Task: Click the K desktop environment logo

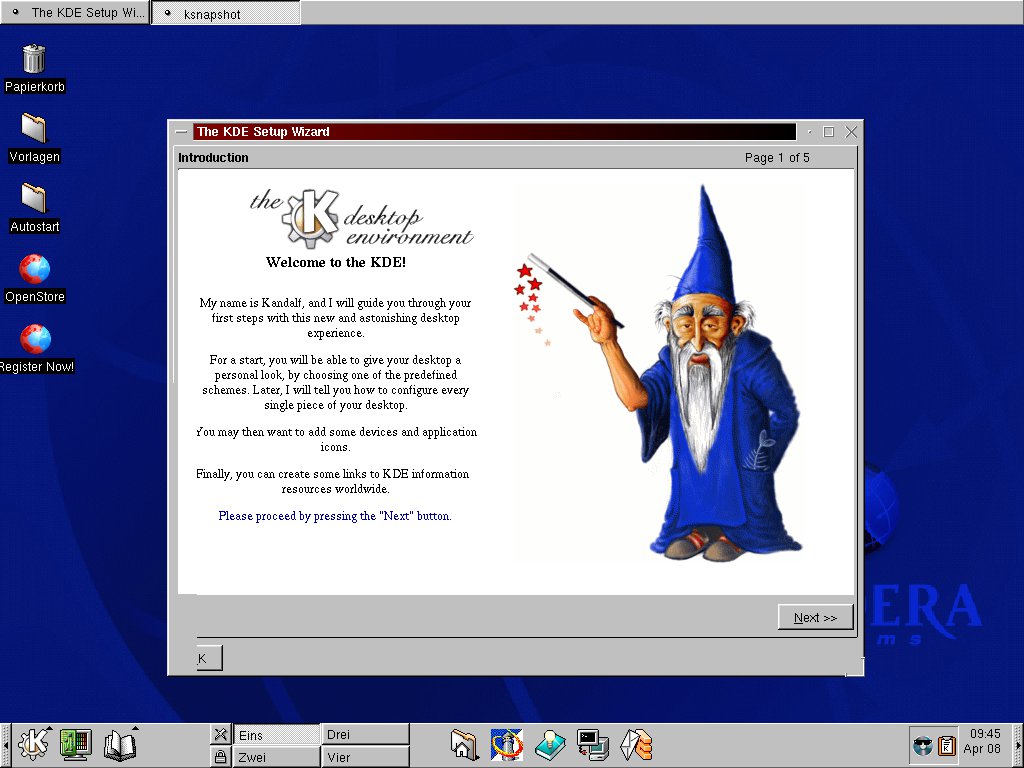Action: 361,218
